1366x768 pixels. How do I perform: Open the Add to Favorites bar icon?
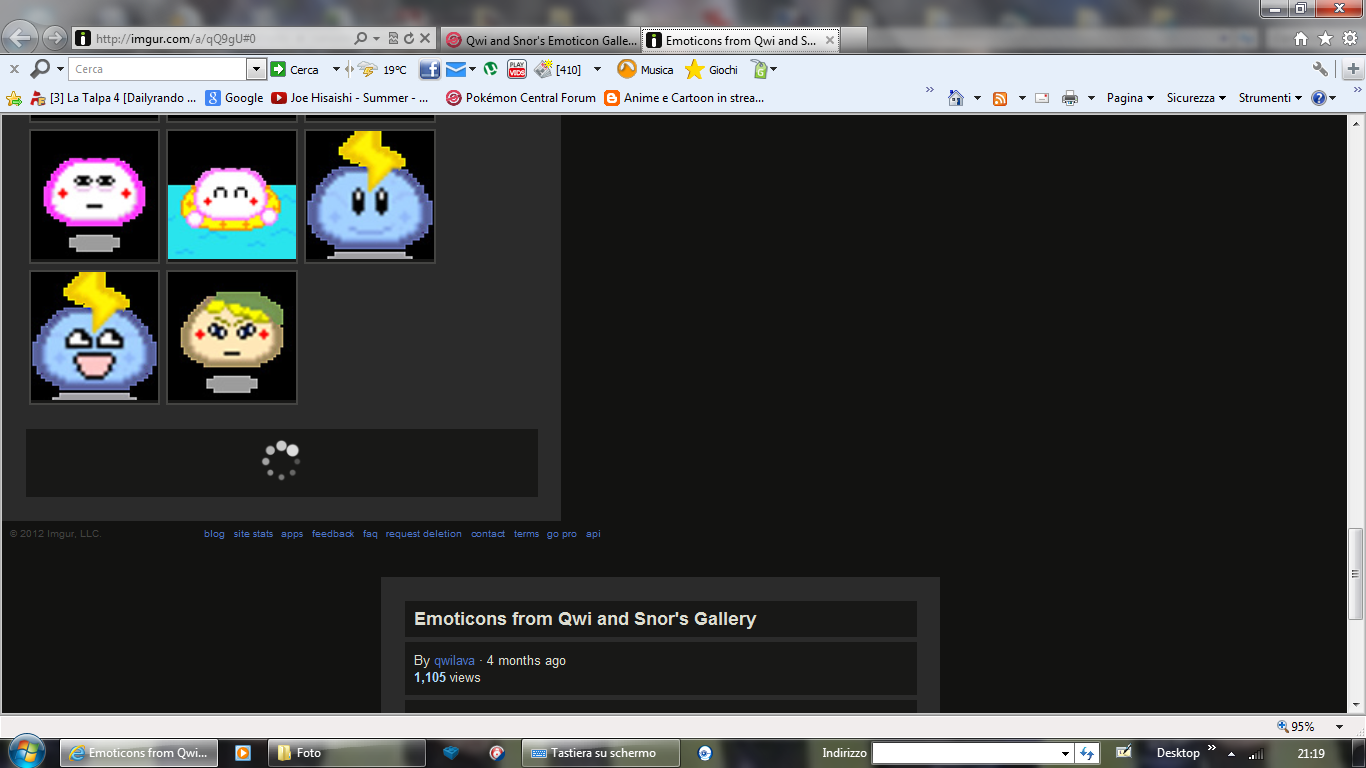tap(14, 98)
